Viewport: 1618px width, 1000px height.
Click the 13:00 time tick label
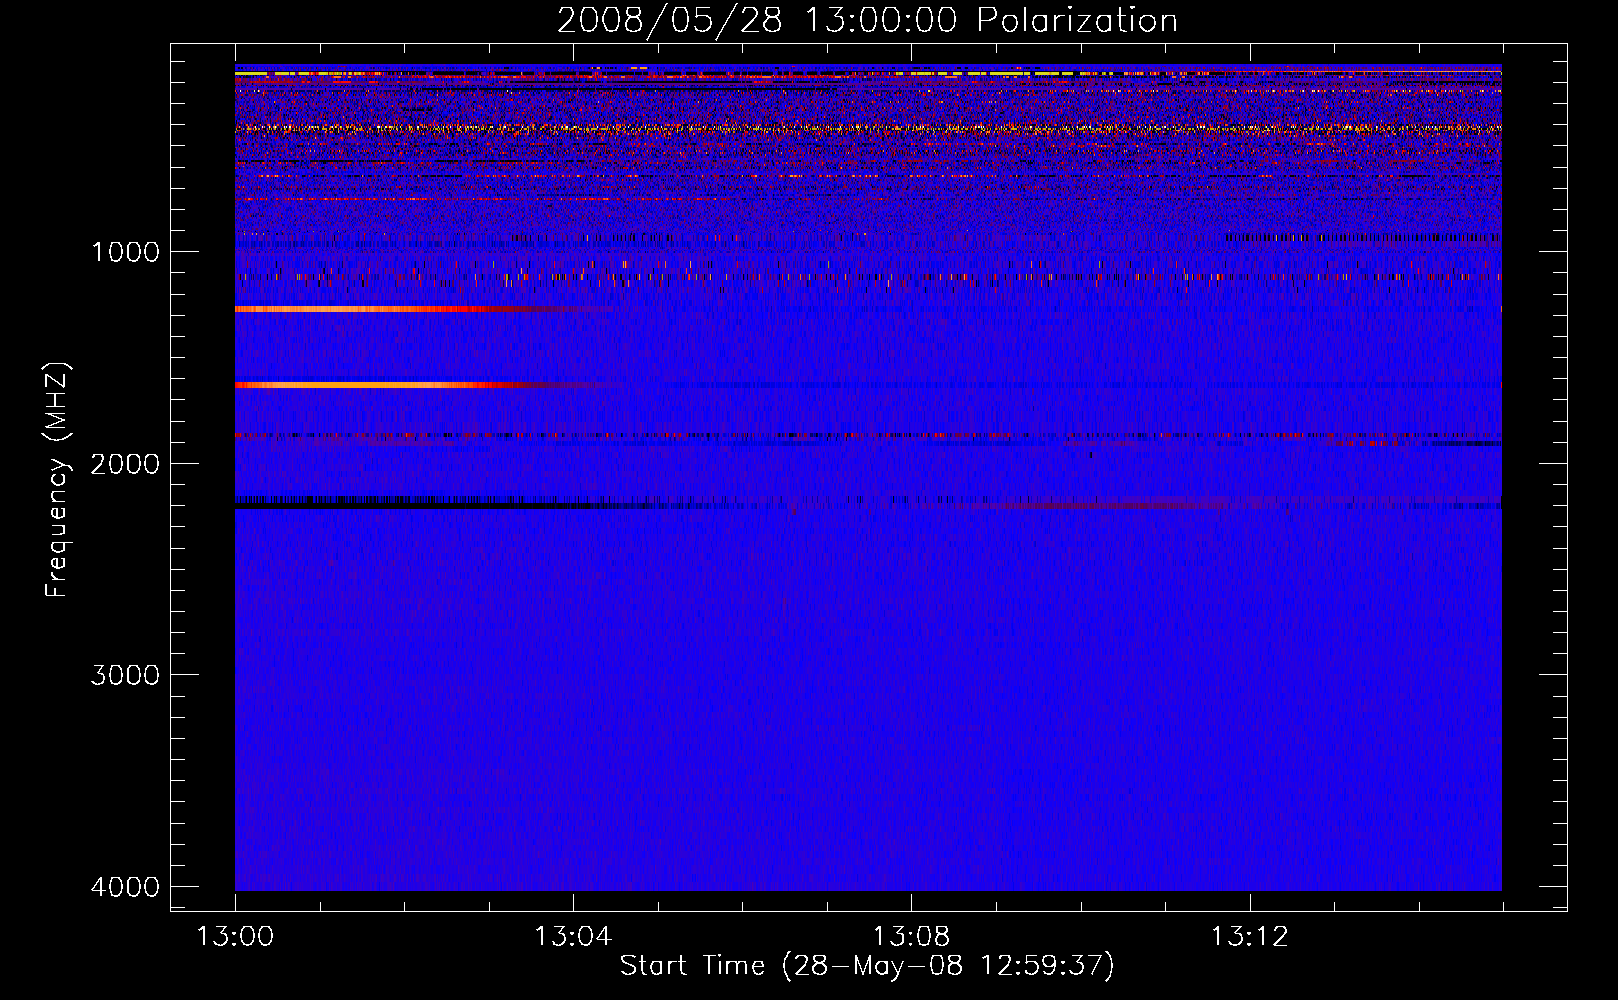click(x=235, y=937)
